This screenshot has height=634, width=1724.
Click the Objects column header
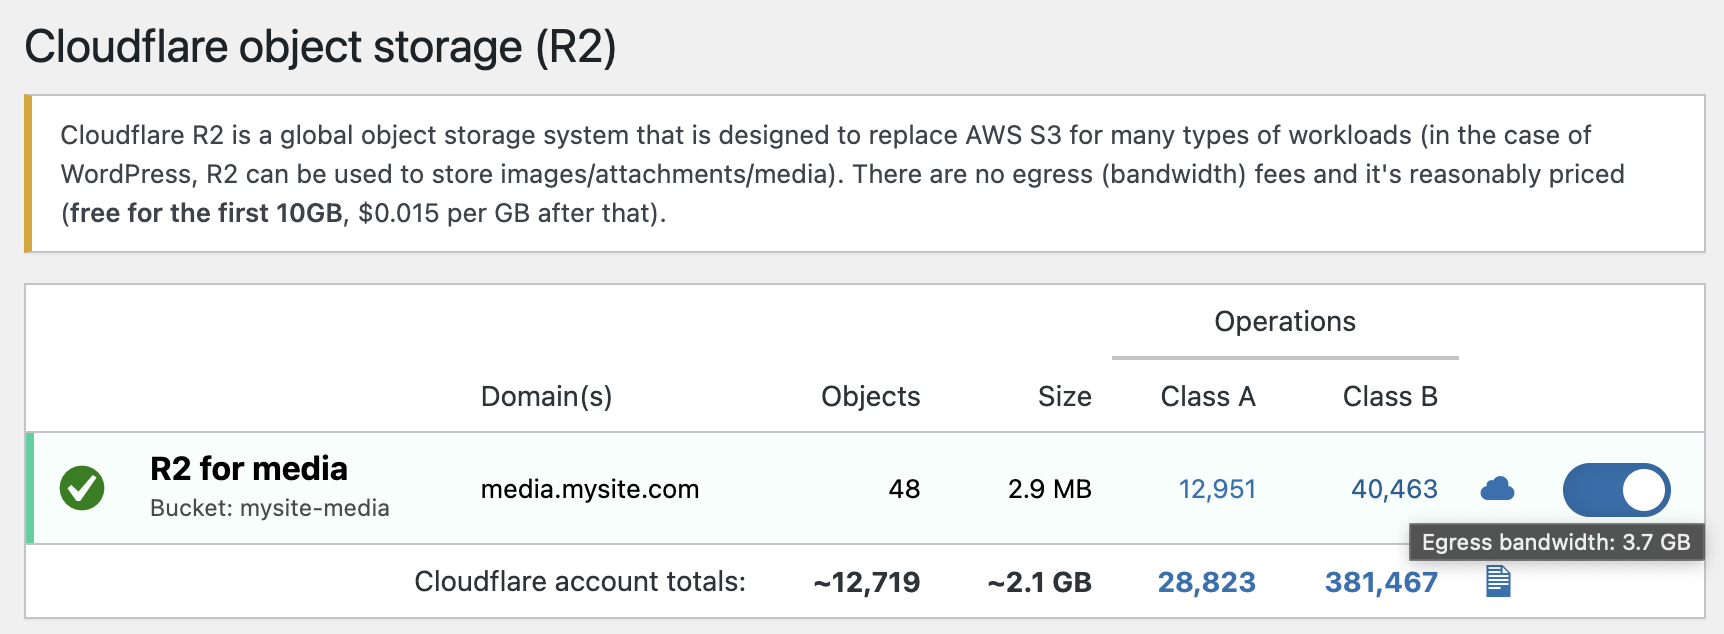870,397
